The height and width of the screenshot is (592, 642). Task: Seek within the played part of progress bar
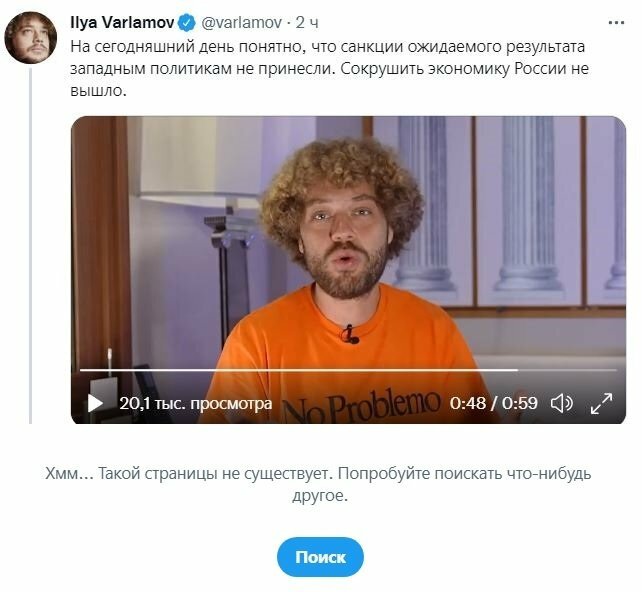tap(299, 370)
